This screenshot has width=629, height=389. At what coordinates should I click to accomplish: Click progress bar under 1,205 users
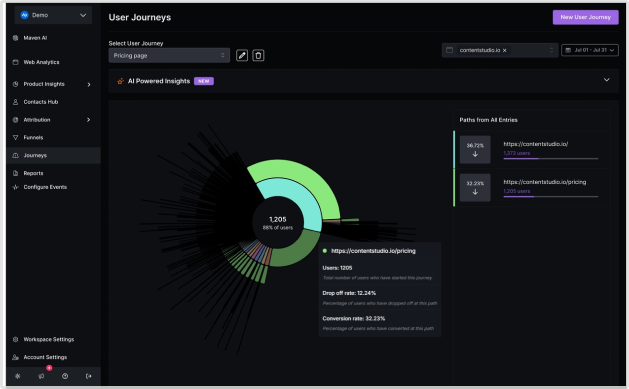tap(551, 197)
